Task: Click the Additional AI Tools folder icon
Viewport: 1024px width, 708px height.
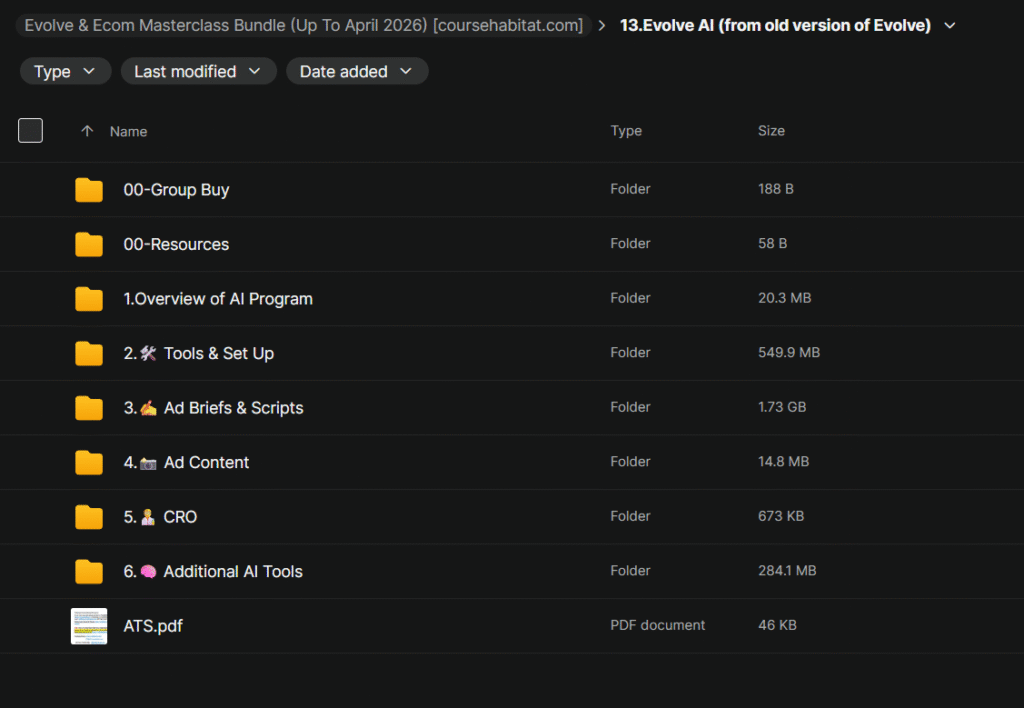Action: click(x=89, y=571)
